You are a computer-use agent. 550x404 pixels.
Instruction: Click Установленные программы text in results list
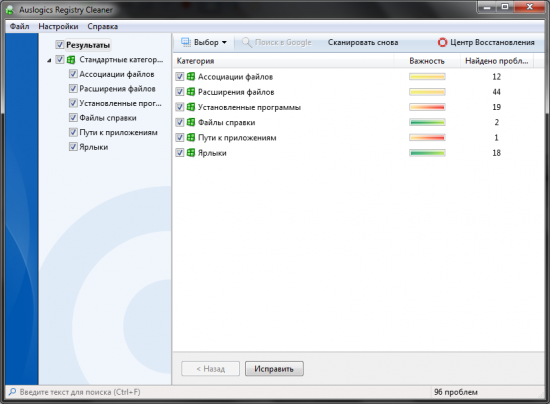(249, 107)
